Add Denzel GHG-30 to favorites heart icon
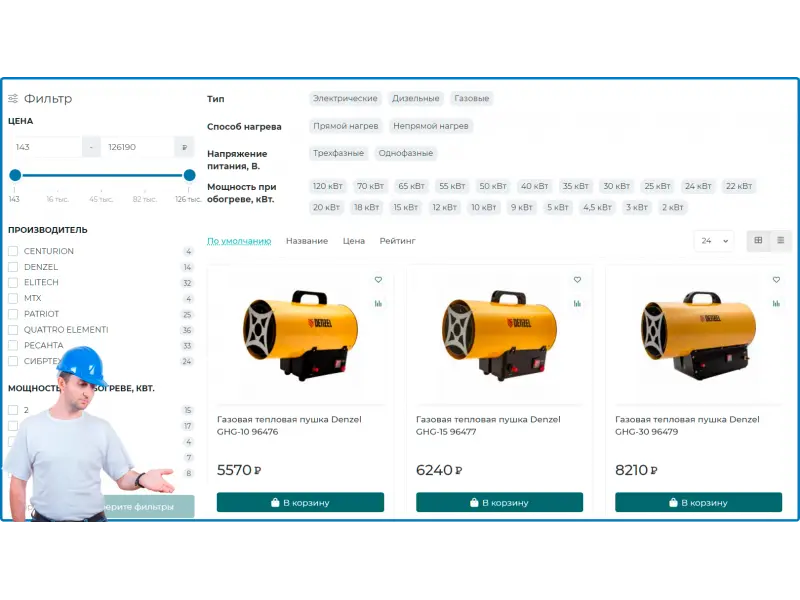The height and width of the screenshot is (600, 800). [x=776, y=280]
